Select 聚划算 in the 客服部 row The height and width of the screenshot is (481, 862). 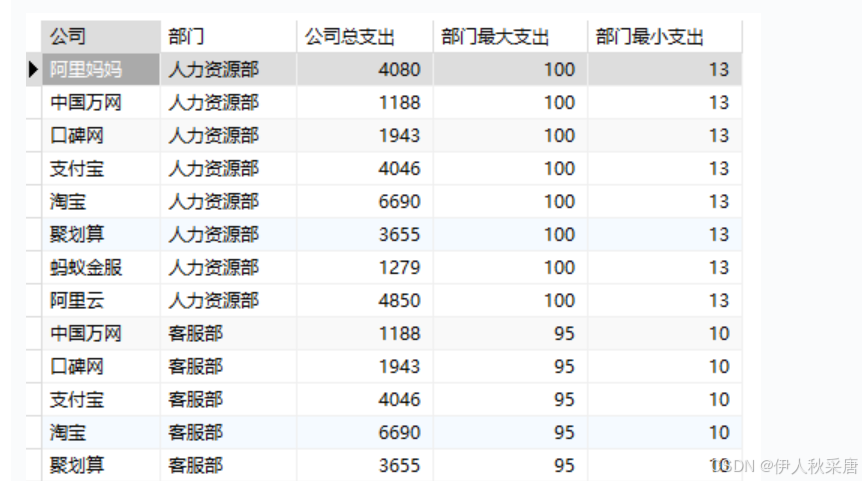pyautogui.click(x=101, y=465)
